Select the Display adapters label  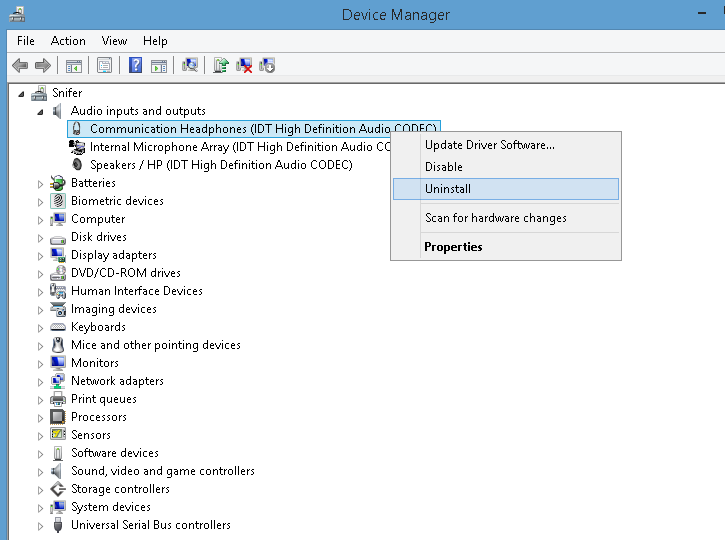click(x=114, y=255)
